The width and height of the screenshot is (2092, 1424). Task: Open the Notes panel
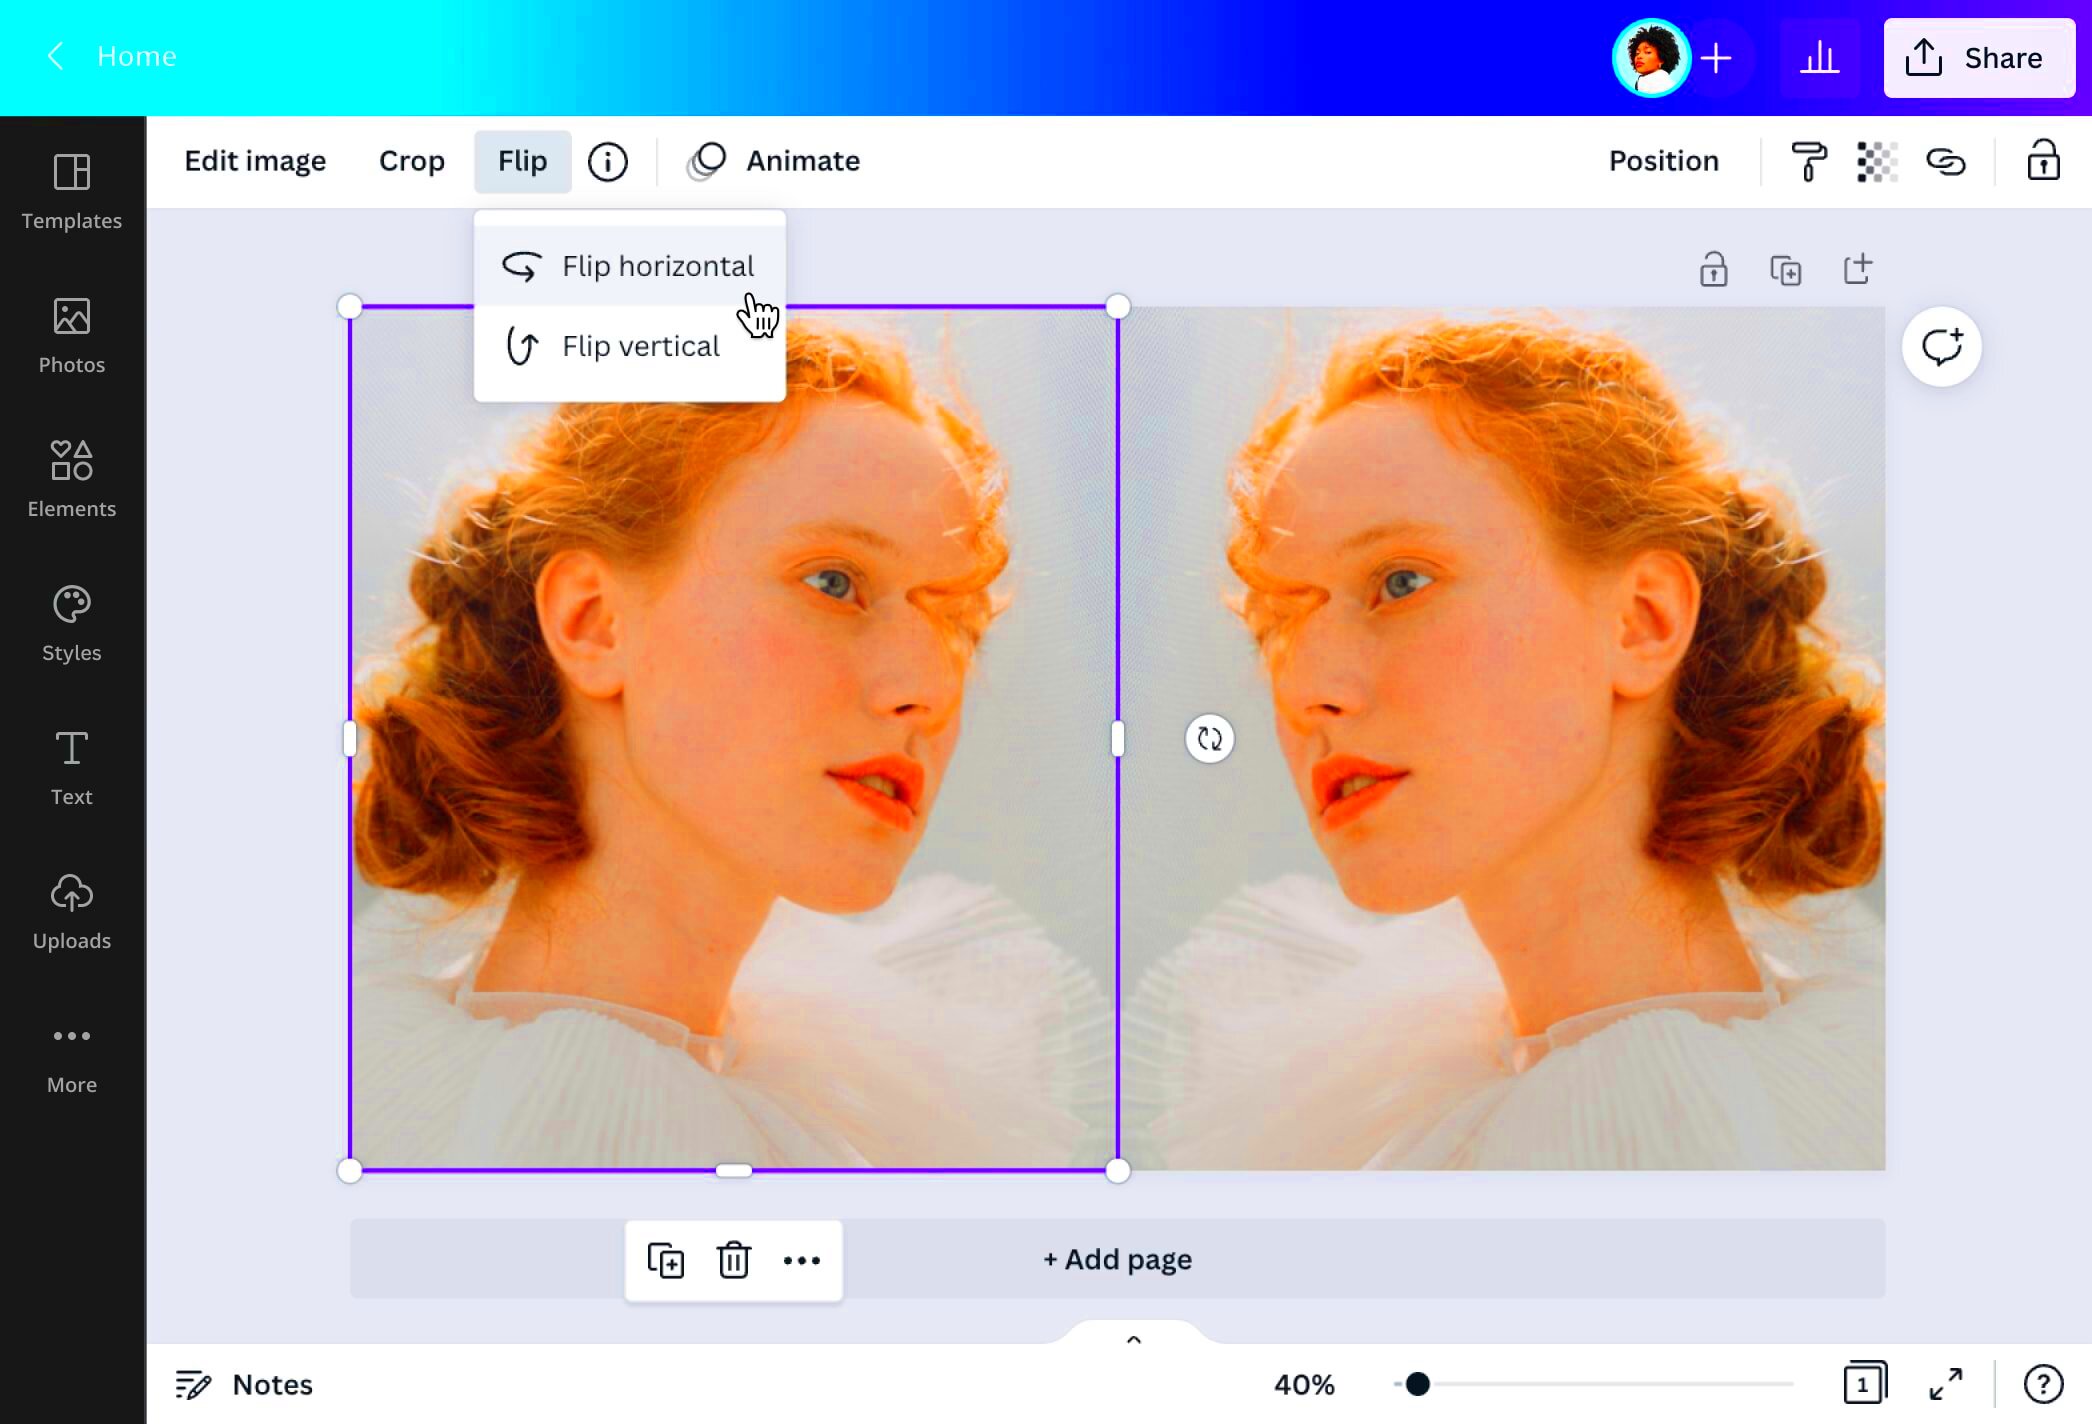[245, 1383]
